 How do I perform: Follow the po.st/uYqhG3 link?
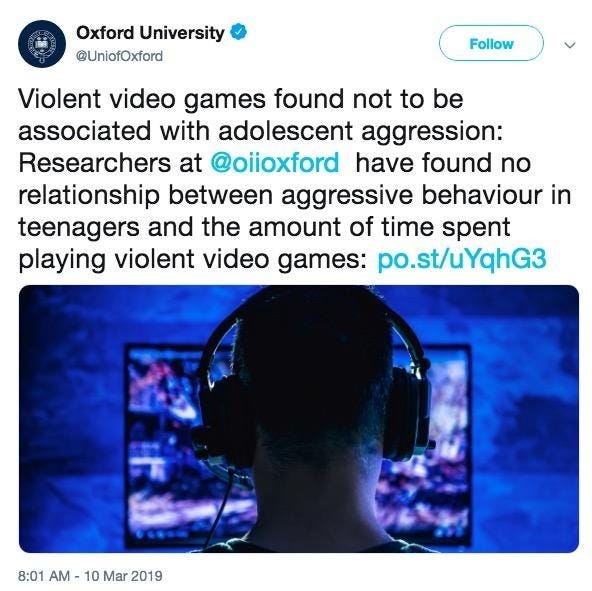[462, 259]
